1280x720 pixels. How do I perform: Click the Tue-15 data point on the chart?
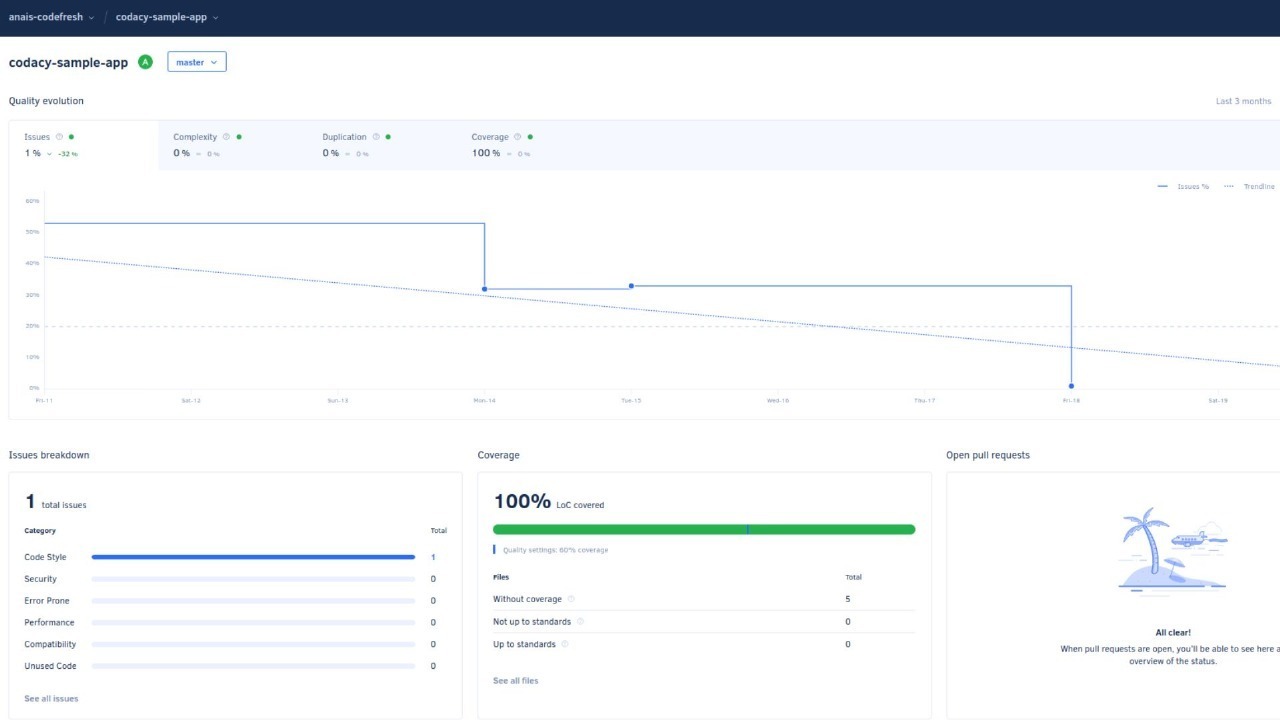(631, 286)
